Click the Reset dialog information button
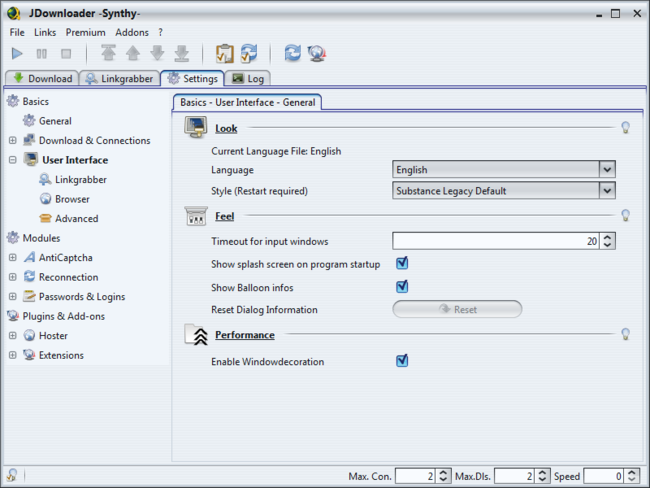The width and height of the screenshot is (650, 488). [457, 309]
